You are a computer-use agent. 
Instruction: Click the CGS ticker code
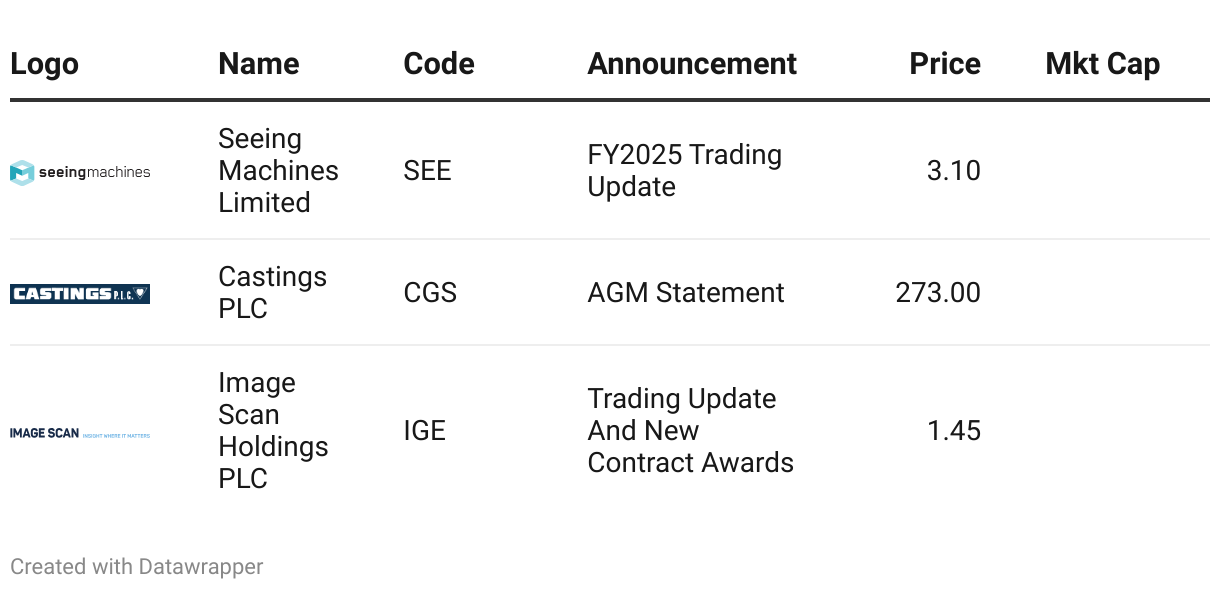click(x=430, y=293)
